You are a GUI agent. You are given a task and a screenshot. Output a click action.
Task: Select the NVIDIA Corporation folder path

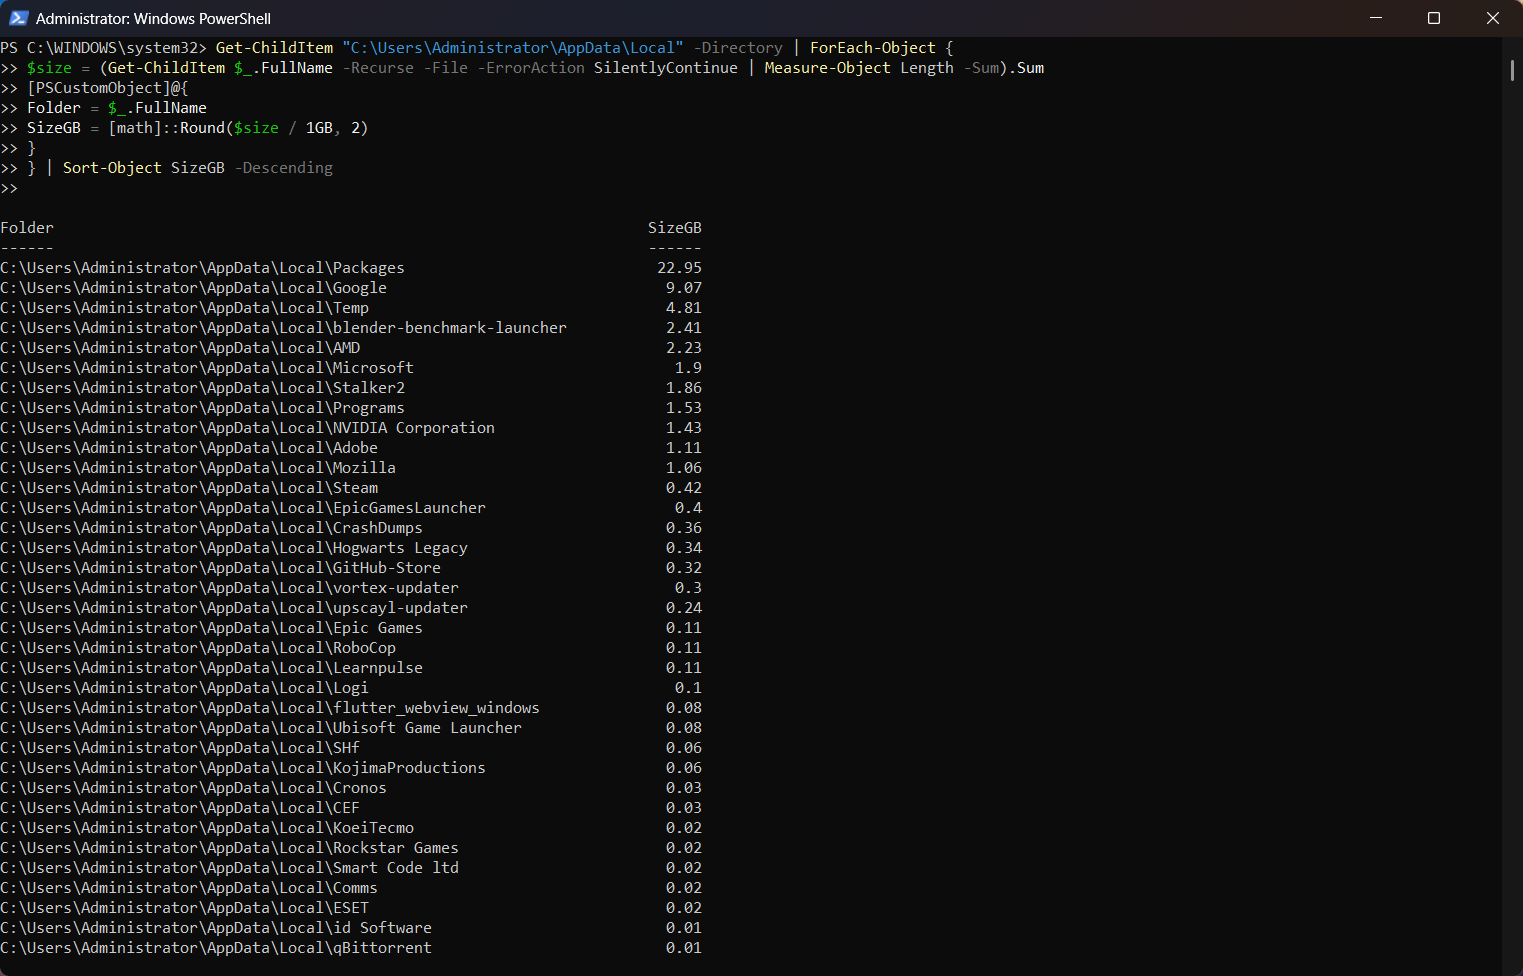[247, 428]
